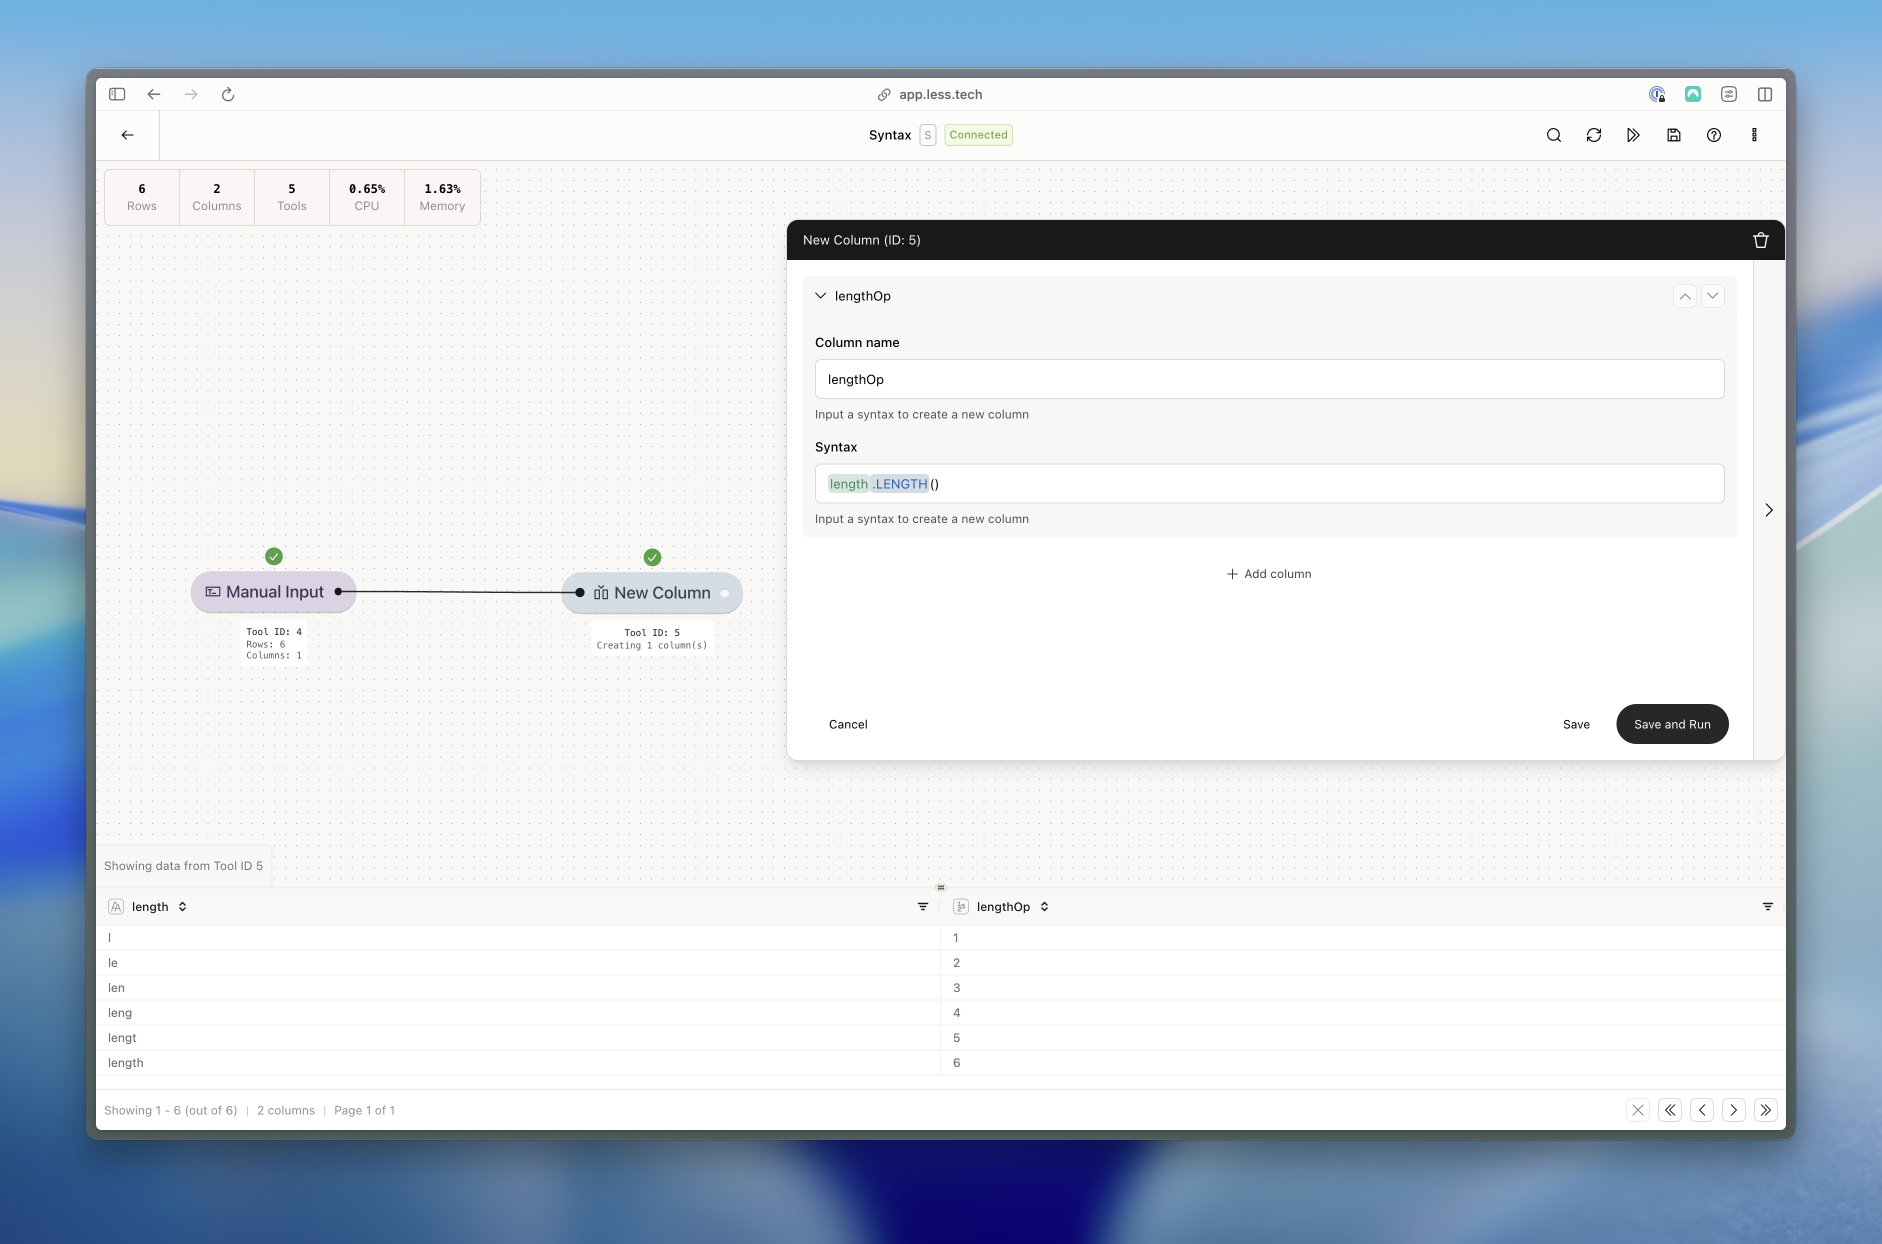Click the lengthOp column type icon
1882x1244 pixels.
point(961,907)
